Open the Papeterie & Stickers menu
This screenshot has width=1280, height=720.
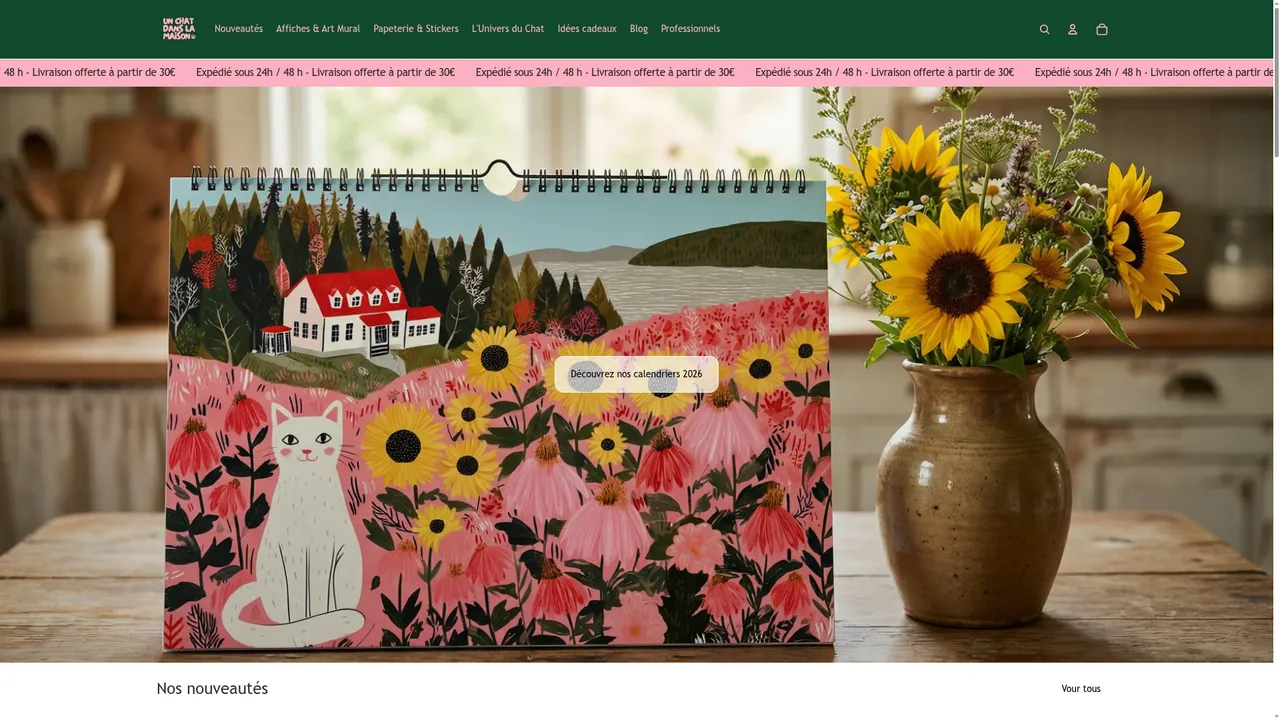(416, 29)
